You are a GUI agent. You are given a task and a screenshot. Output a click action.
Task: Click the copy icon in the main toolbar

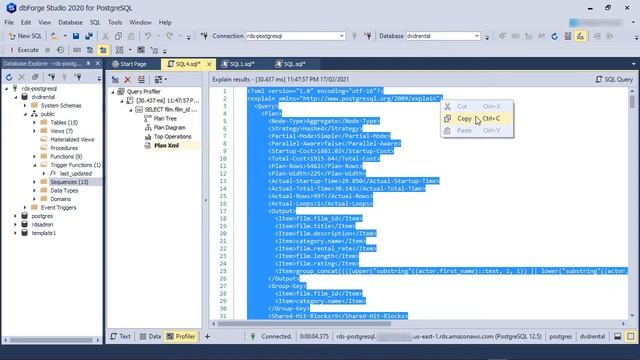pyautogui.click(x=118, y=36)
